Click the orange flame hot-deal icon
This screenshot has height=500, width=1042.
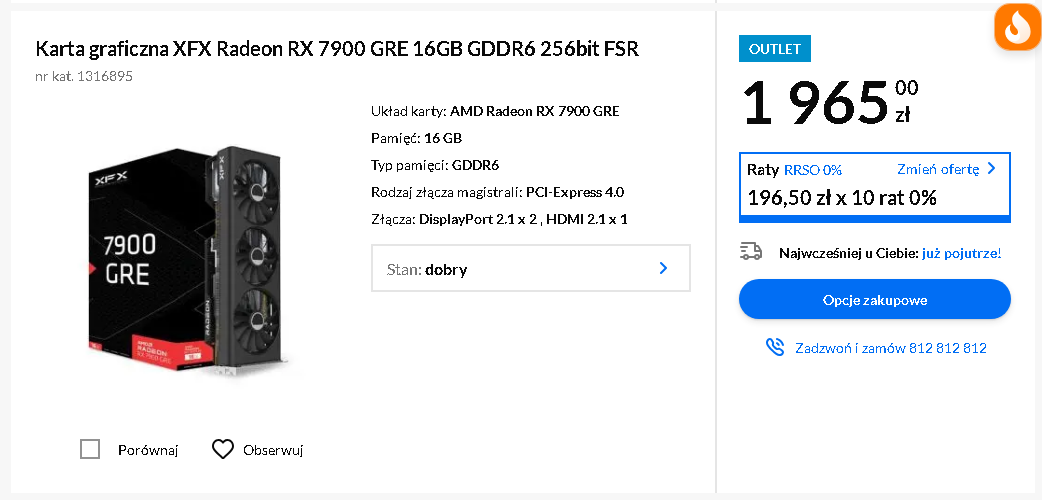[1017, 27]
